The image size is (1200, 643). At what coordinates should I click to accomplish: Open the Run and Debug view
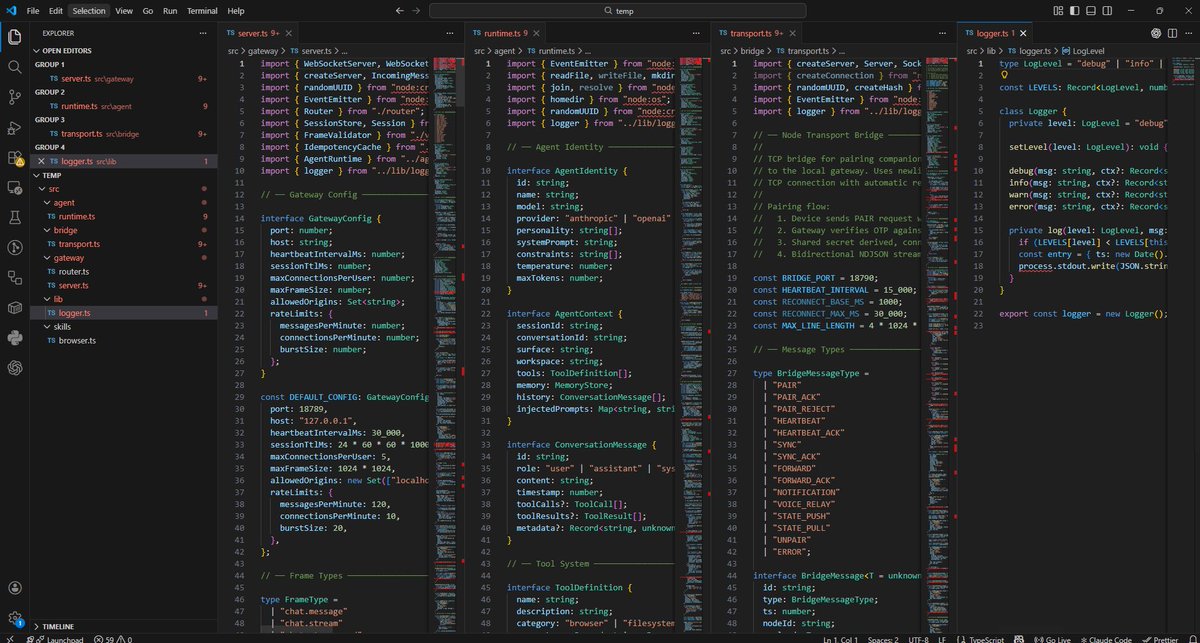[x=15, y=127]
